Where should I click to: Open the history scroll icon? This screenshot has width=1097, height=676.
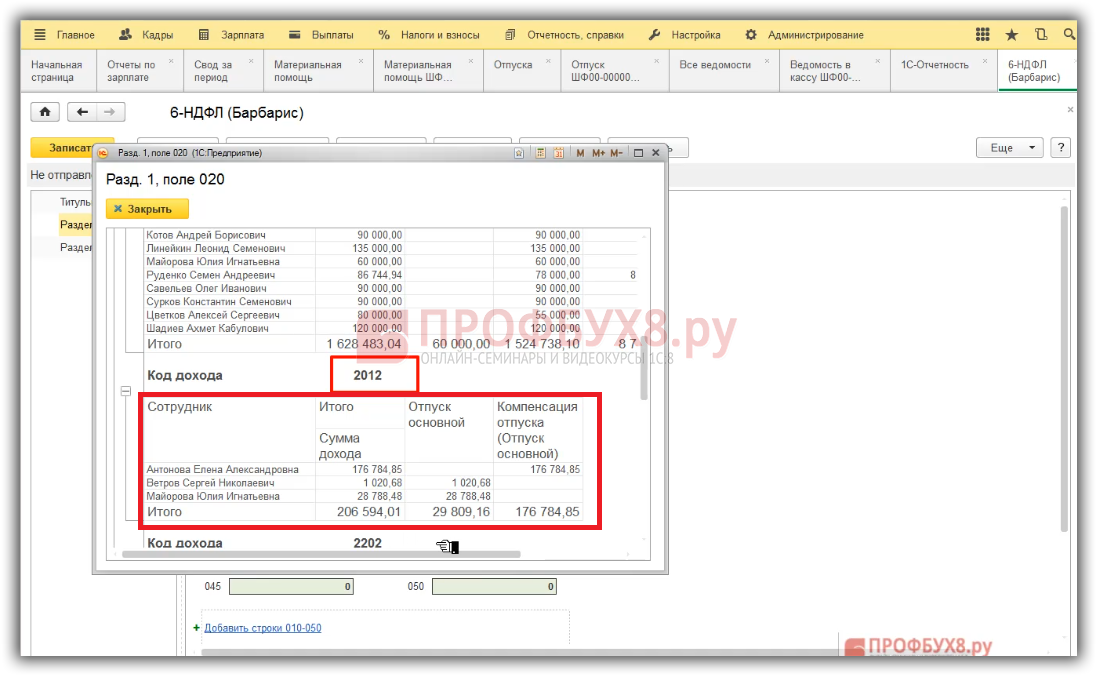pos(1041,35)
